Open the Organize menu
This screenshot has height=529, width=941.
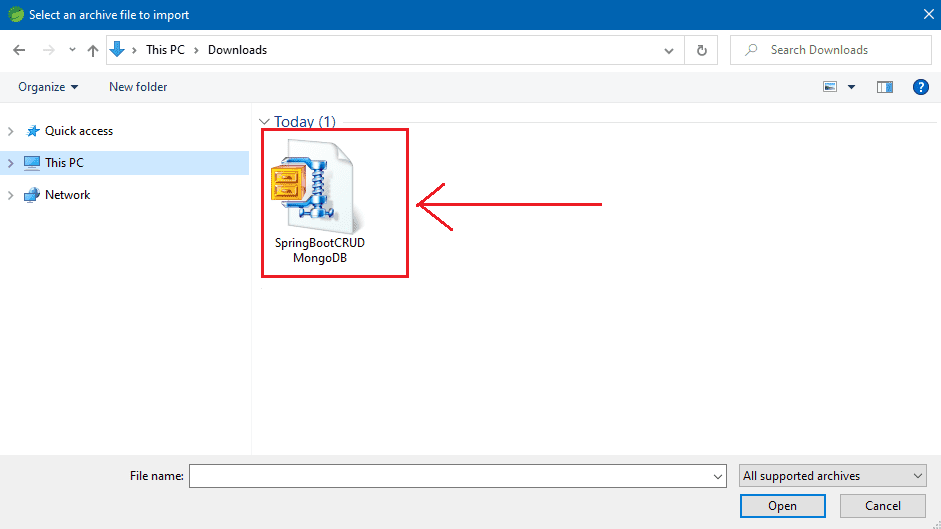coord(48,87)
